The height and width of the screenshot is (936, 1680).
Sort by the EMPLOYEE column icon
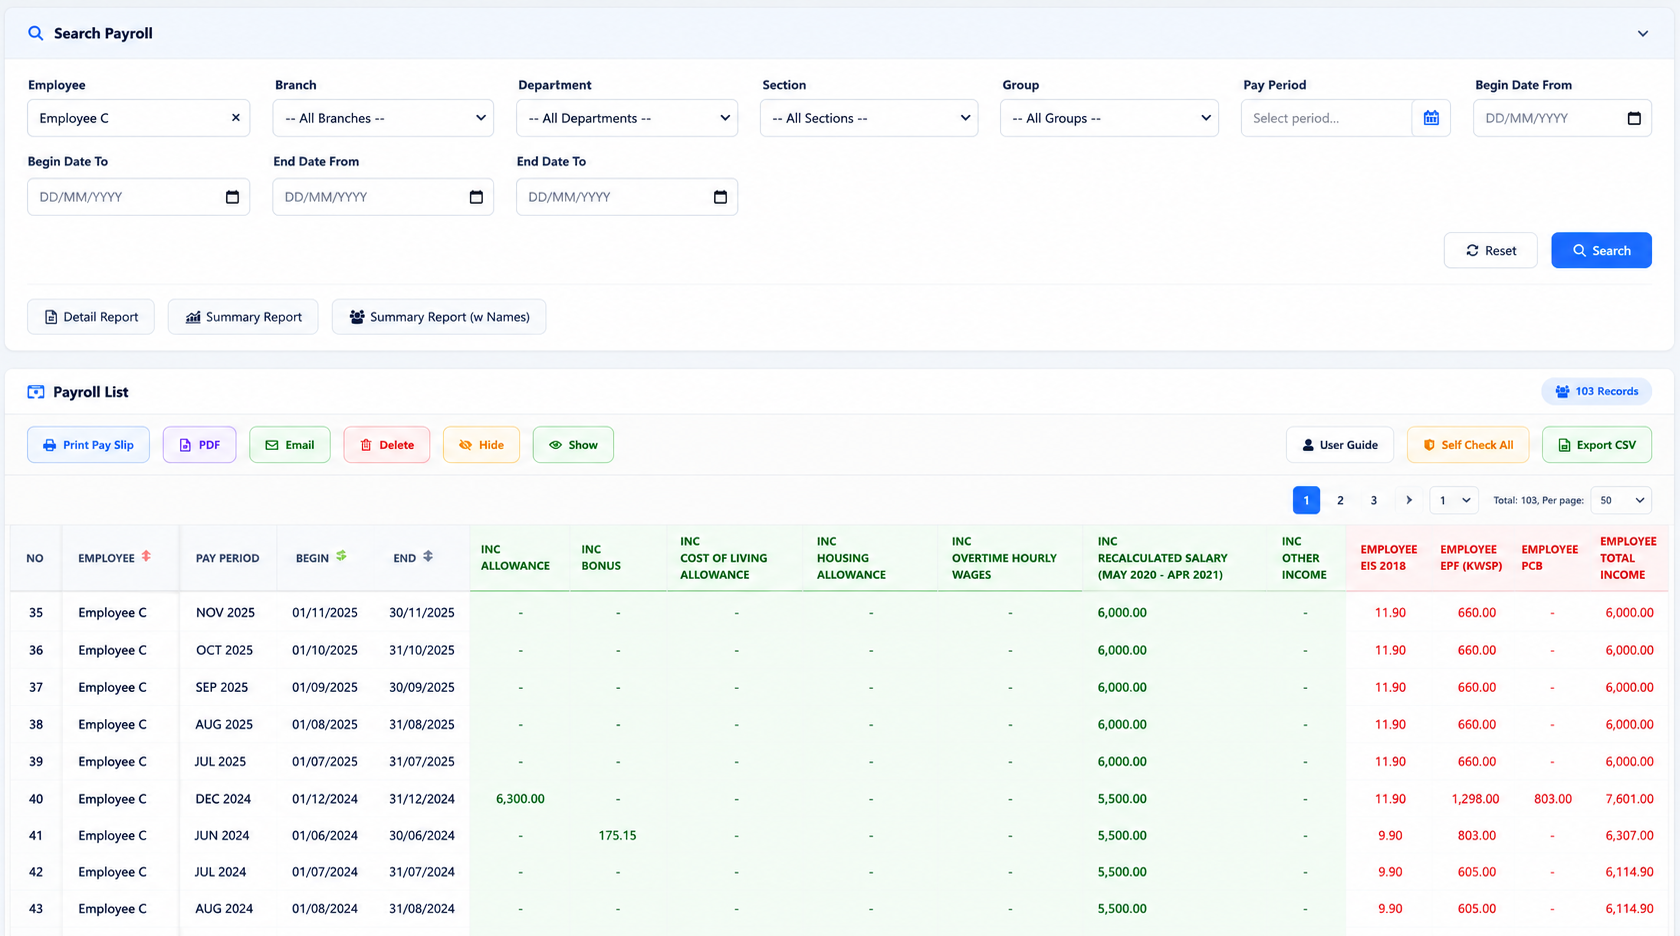(x=146, y=556)
